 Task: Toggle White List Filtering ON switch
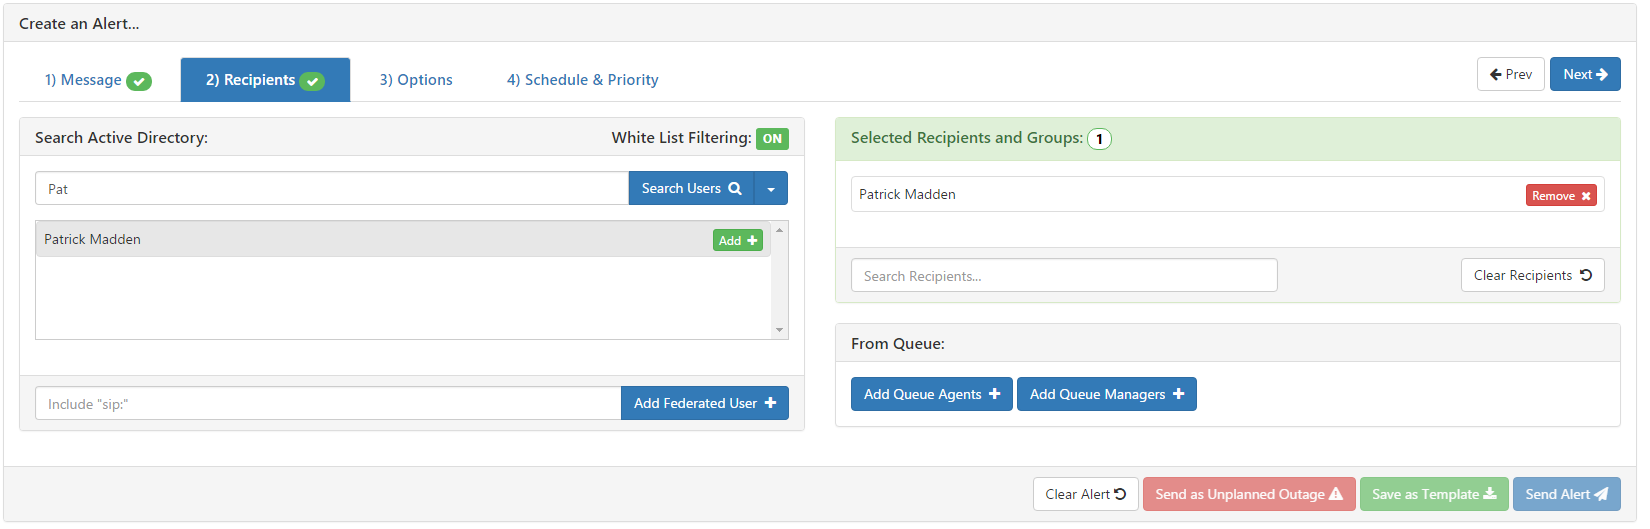point(772,139)
